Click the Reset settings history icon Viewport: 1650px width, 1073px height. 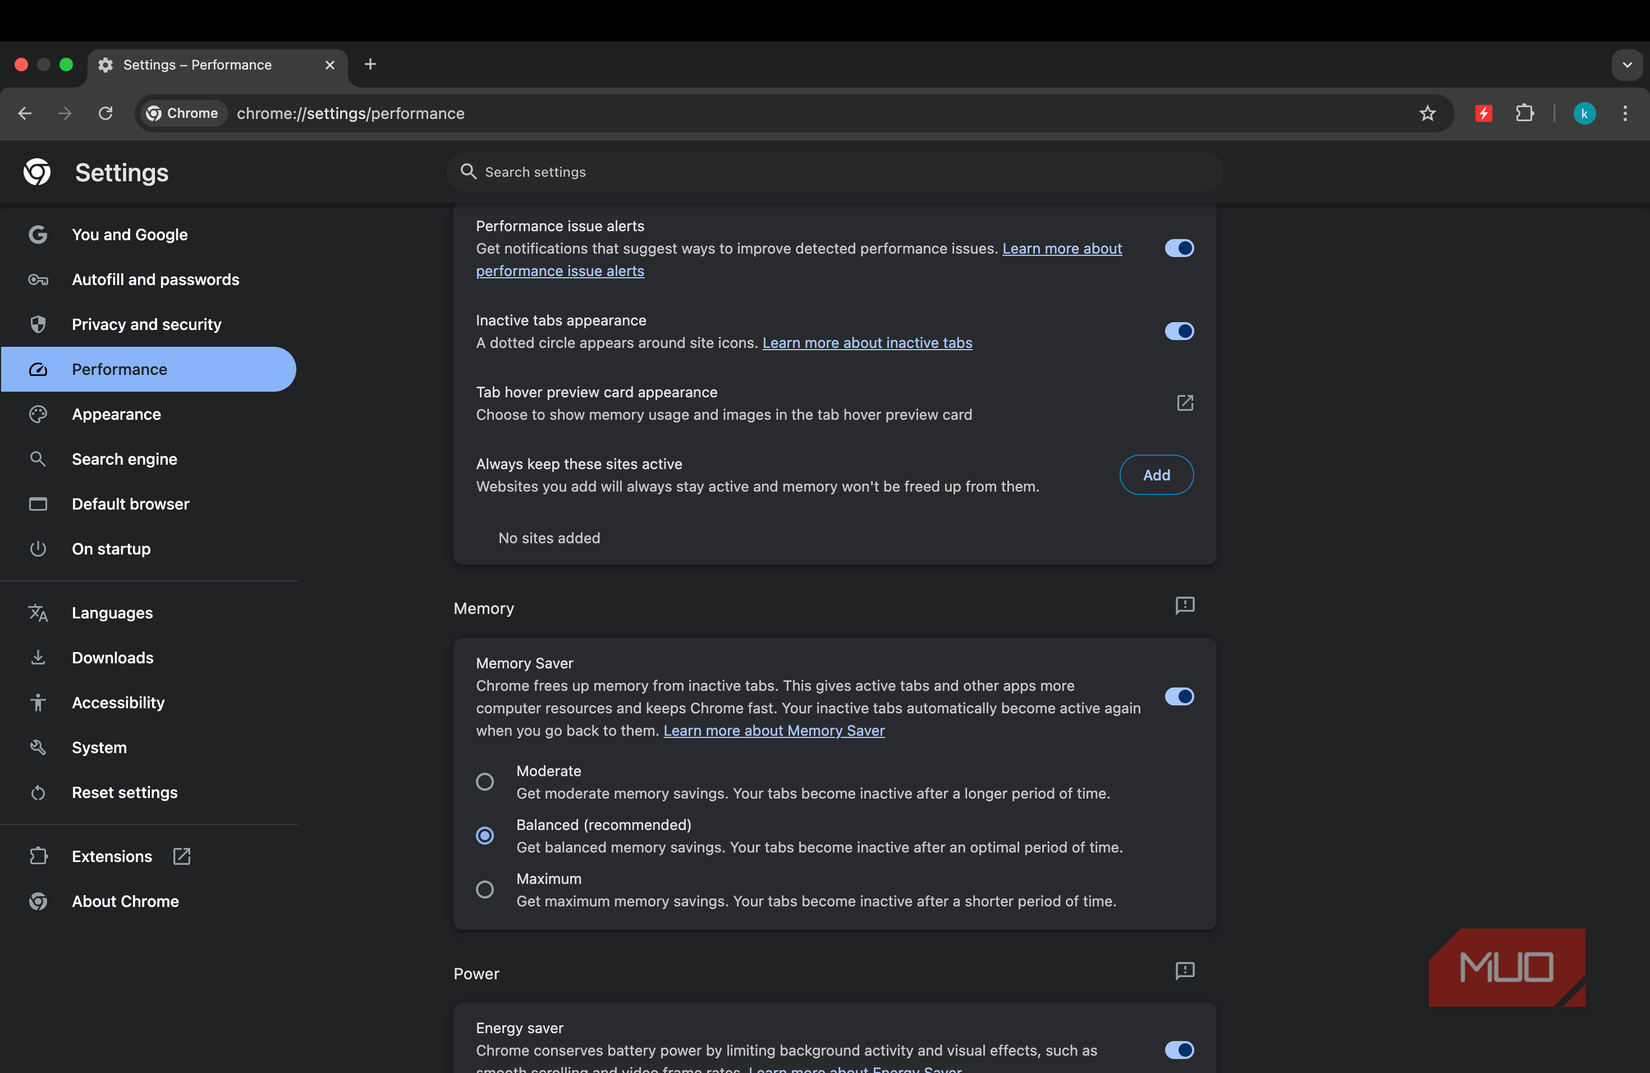(x=38, y=793)
